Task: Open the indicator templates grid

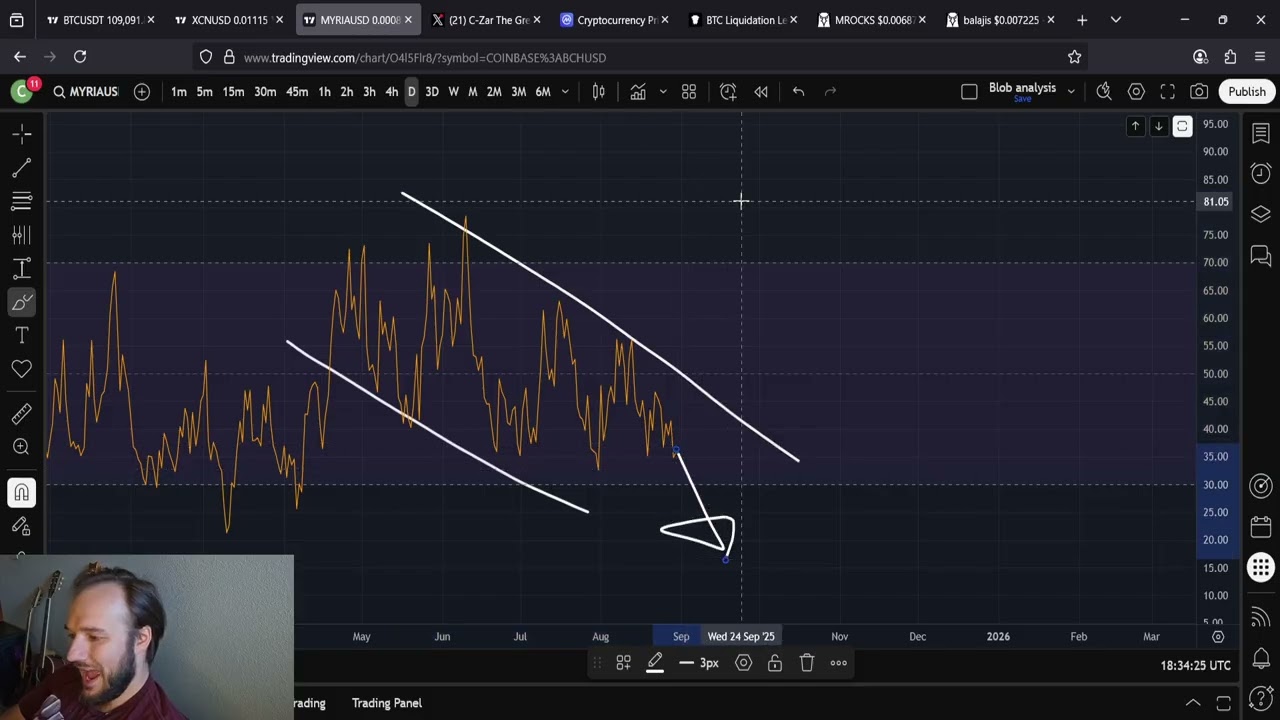Action: tap(689, 91)
